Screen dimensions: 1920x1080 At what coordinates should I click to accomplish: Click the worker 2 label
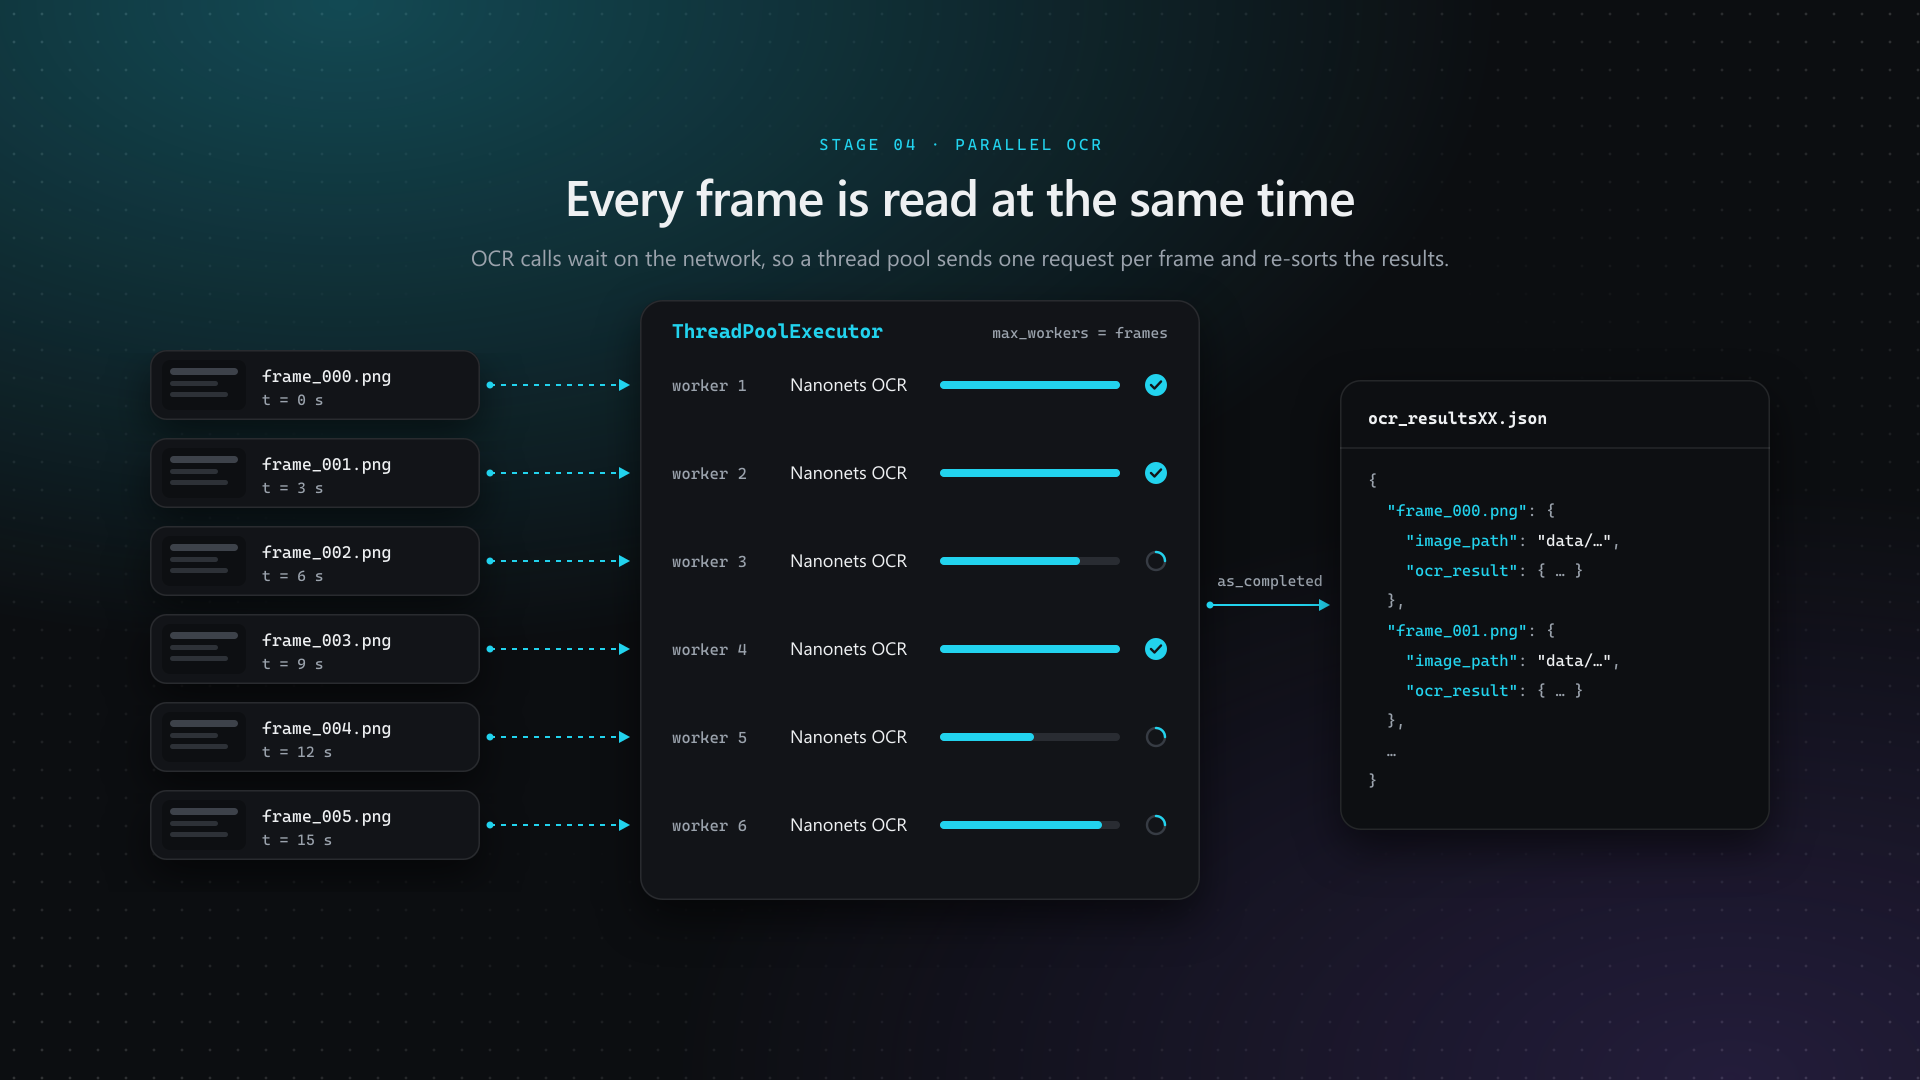pos(709,474)
